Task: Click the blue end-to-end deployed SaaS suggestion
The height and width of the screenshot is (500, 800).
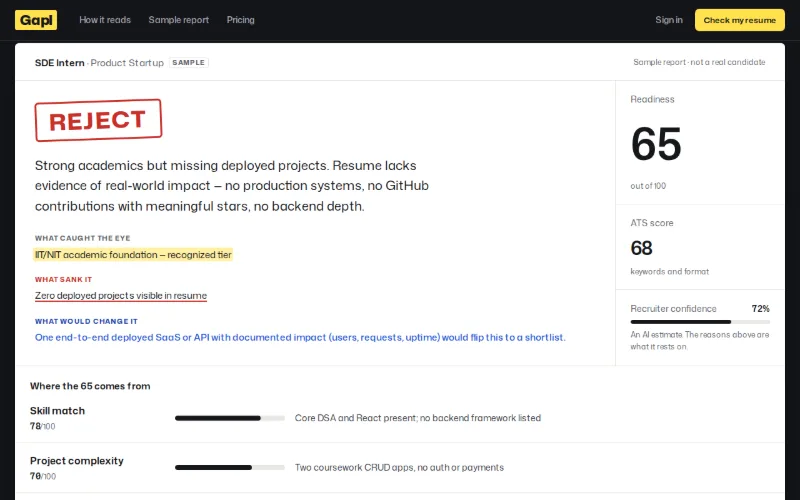Action: 300,337
